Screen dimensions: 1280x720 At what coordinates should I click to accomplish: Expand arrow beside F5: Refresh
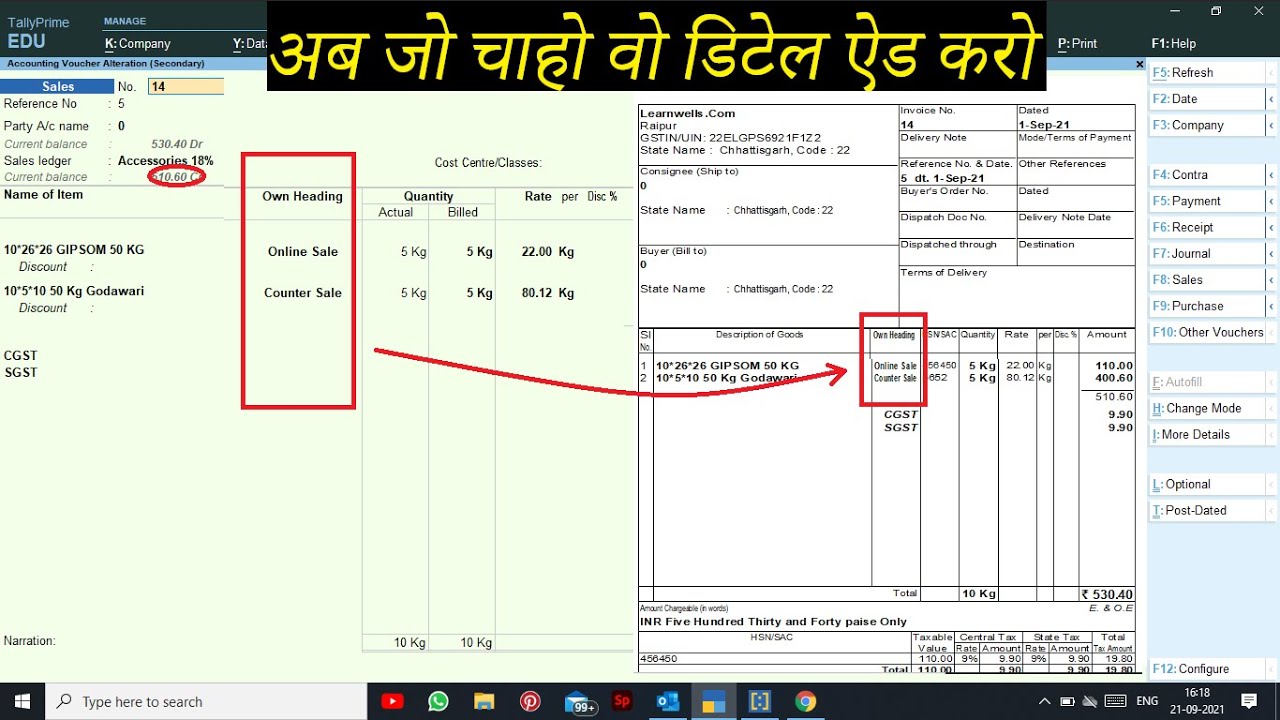(x=1271, y=73)
